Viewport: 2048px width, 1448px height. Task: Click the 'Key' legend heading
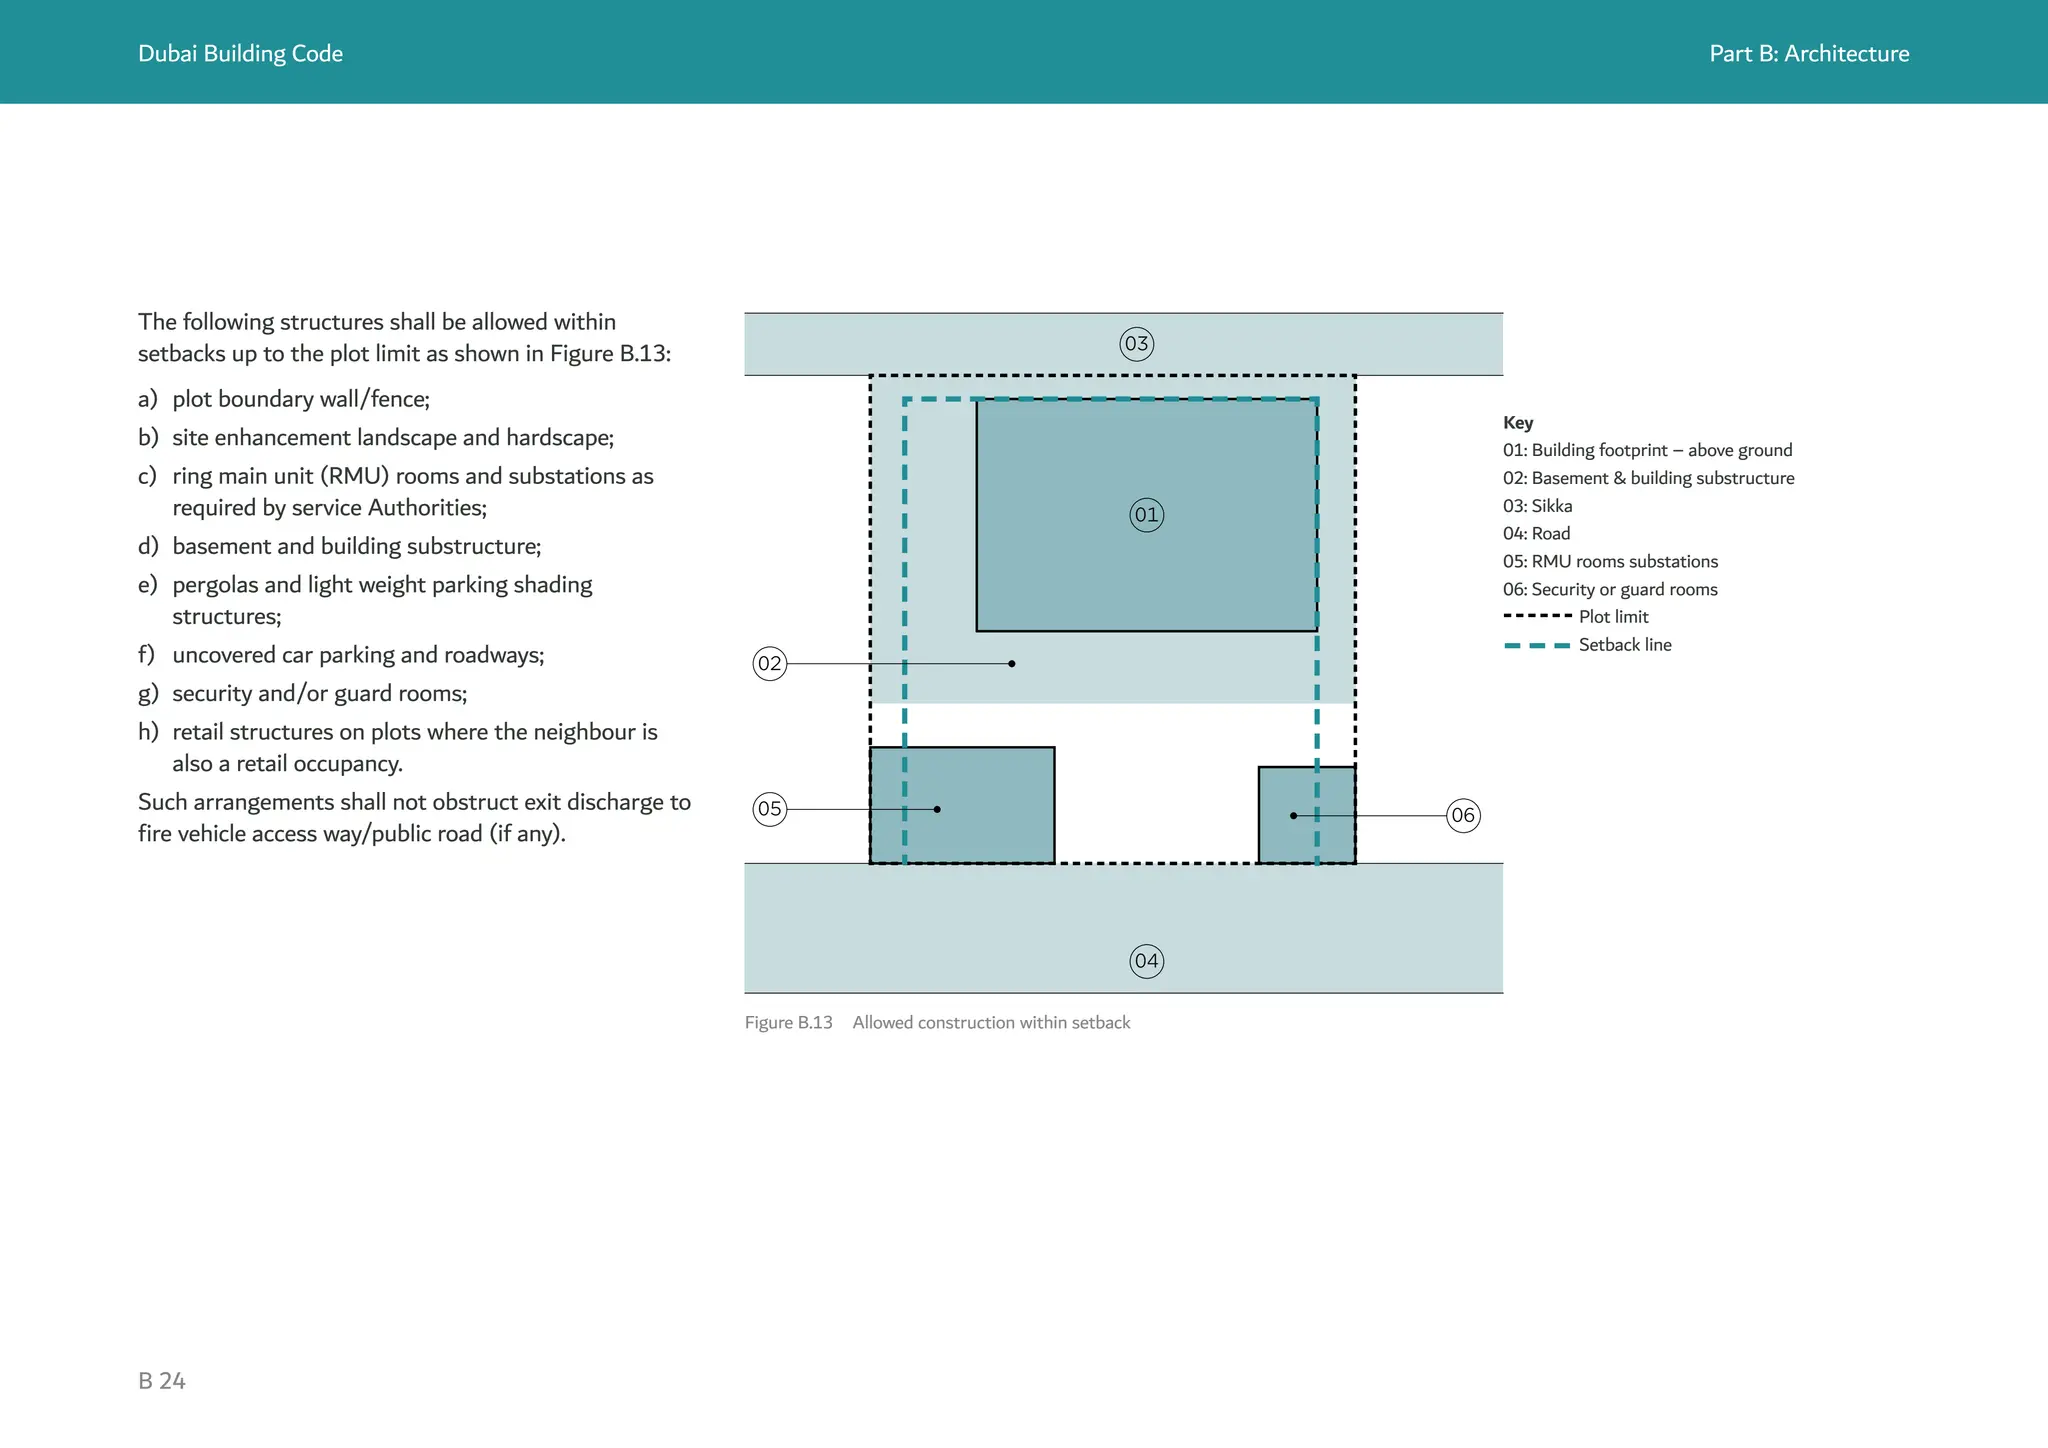(1517, 423)
